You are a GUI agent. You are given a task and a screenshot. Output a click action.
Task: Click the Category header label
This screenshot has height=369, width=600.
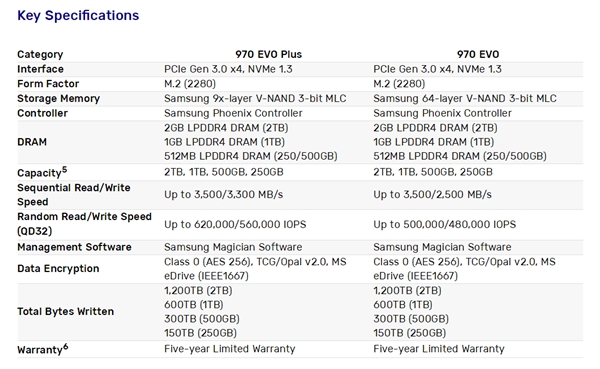[40, 54]
